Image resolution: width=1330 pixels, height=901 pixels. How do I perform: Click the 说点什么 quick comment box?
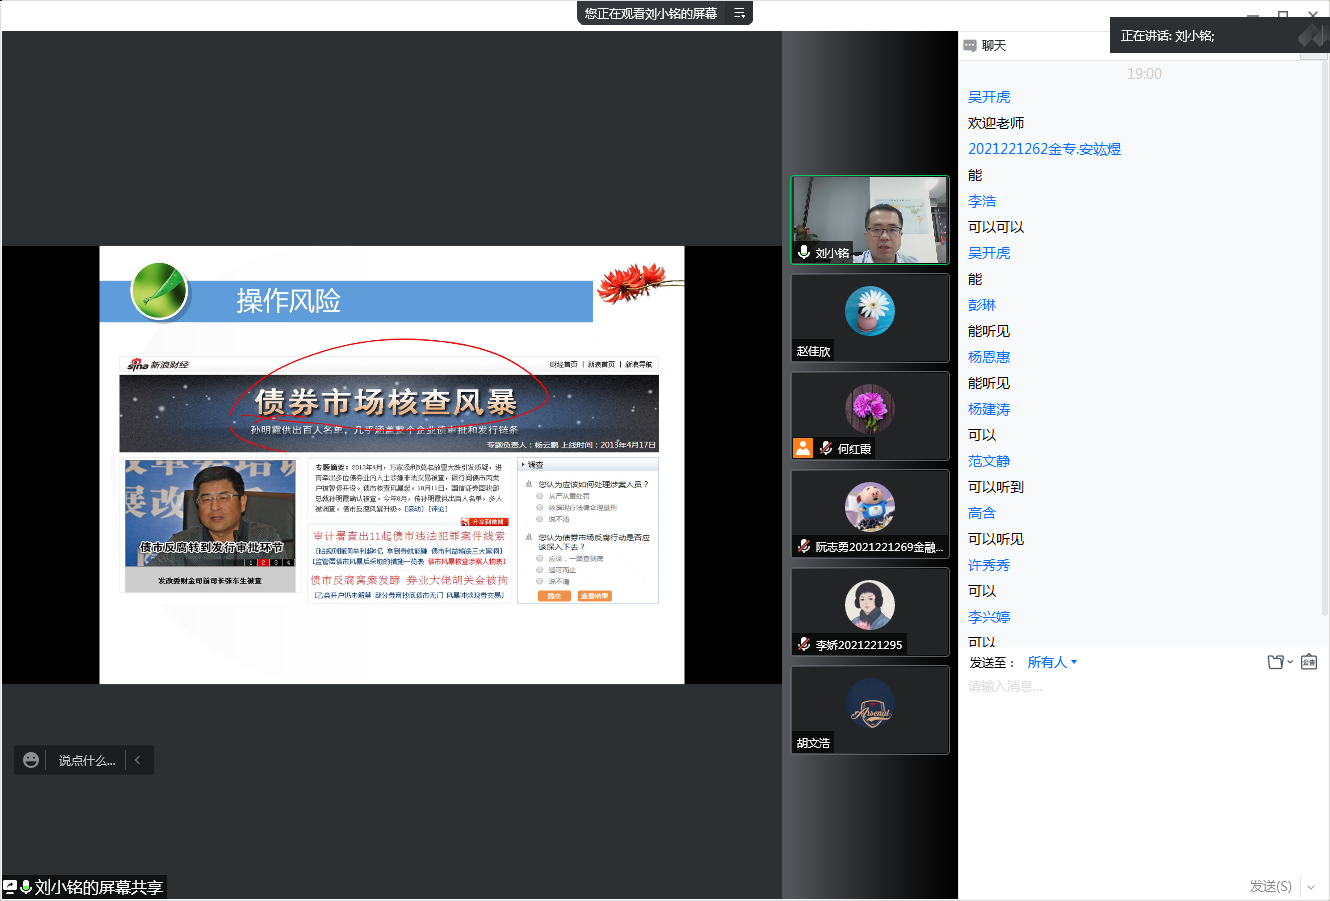[x=87, y=760]
